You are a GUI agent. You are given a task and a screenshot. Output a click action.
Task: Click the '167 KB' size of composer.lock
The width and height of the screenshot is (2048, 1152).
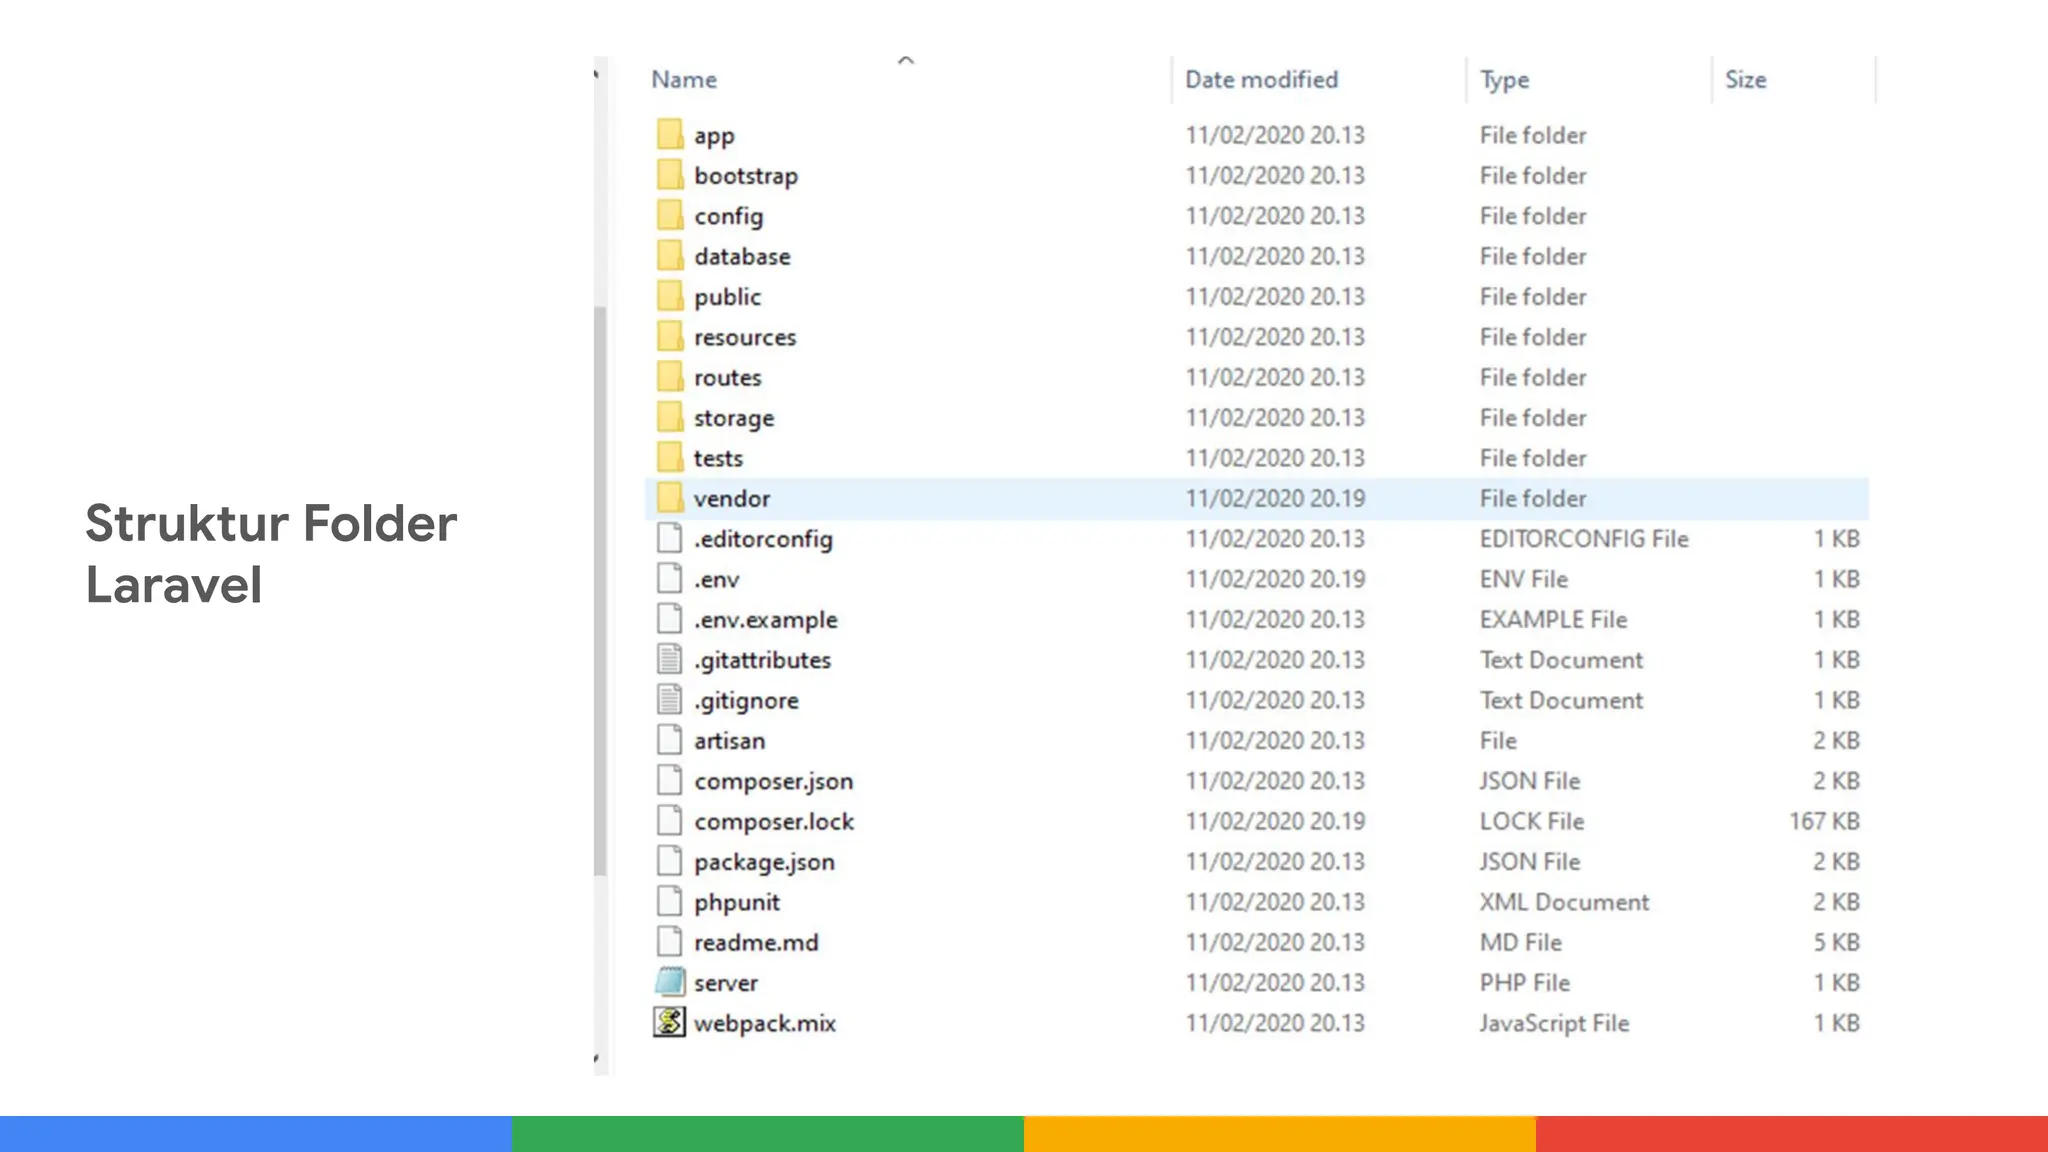coord(1824,821)
